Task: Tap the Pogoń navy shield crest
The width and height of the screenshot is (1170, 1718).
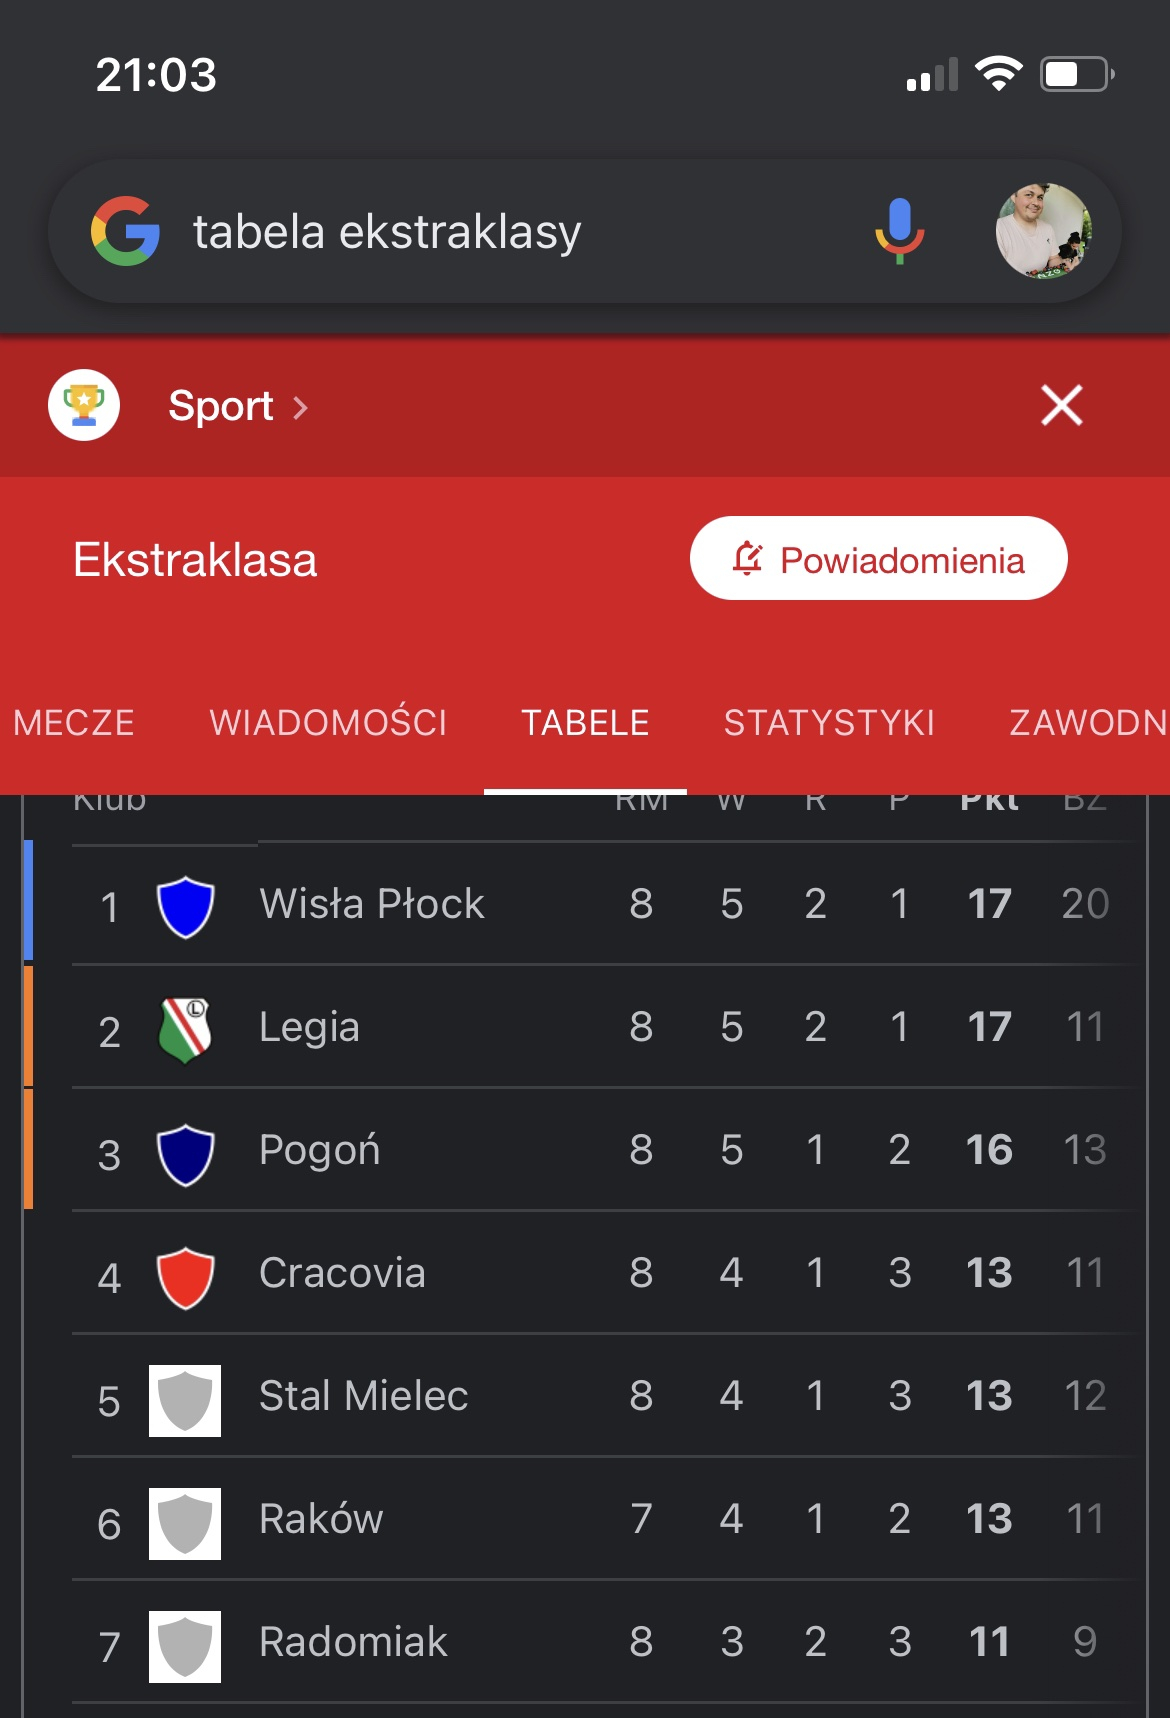Action: point(185,1153)
